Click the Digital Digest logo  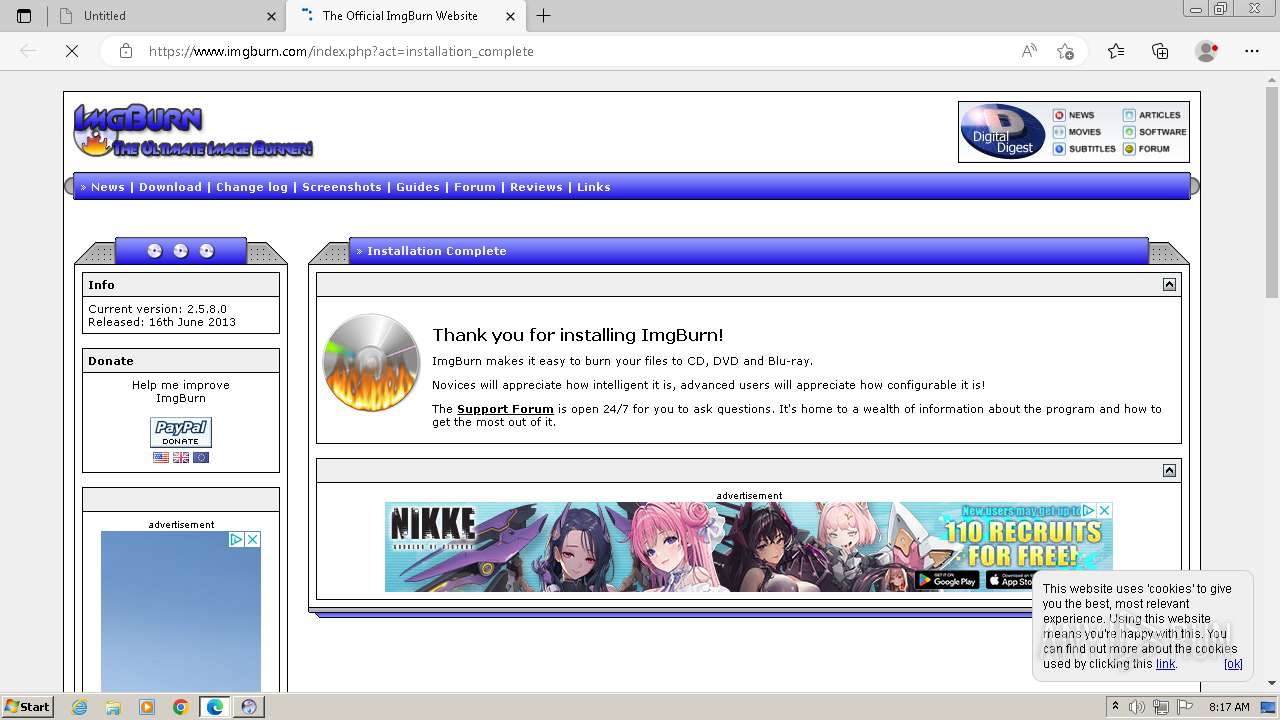click(1003, 131)
